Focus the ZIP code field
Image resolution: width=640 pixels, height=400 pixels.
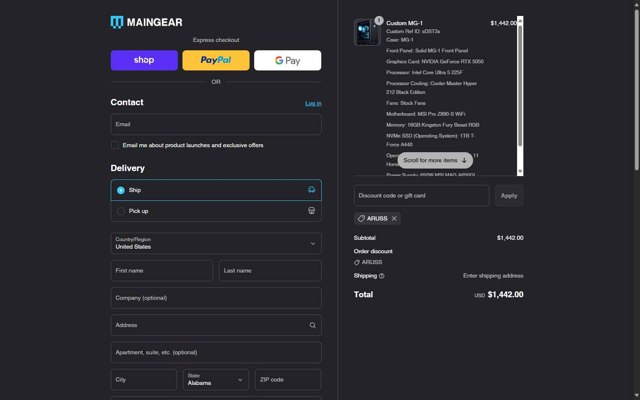288,380
